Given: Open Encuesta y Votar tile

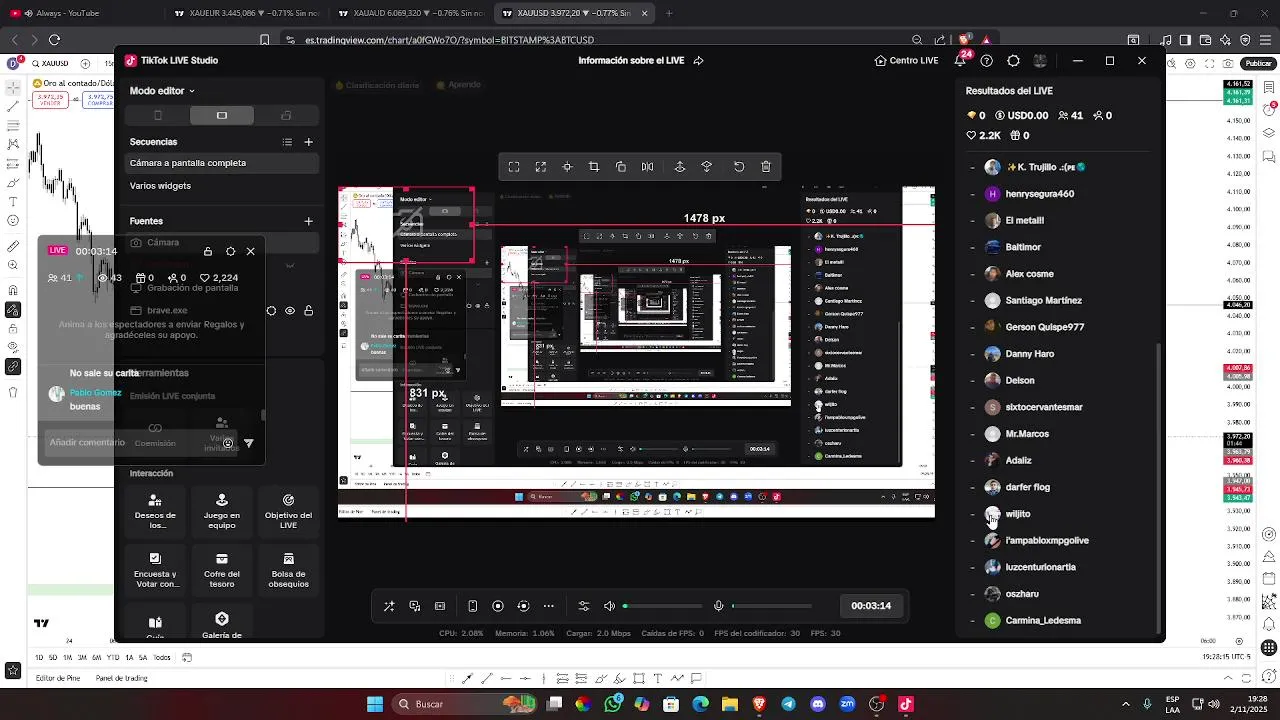Looking at the screenshot, I should click(155, 570).
